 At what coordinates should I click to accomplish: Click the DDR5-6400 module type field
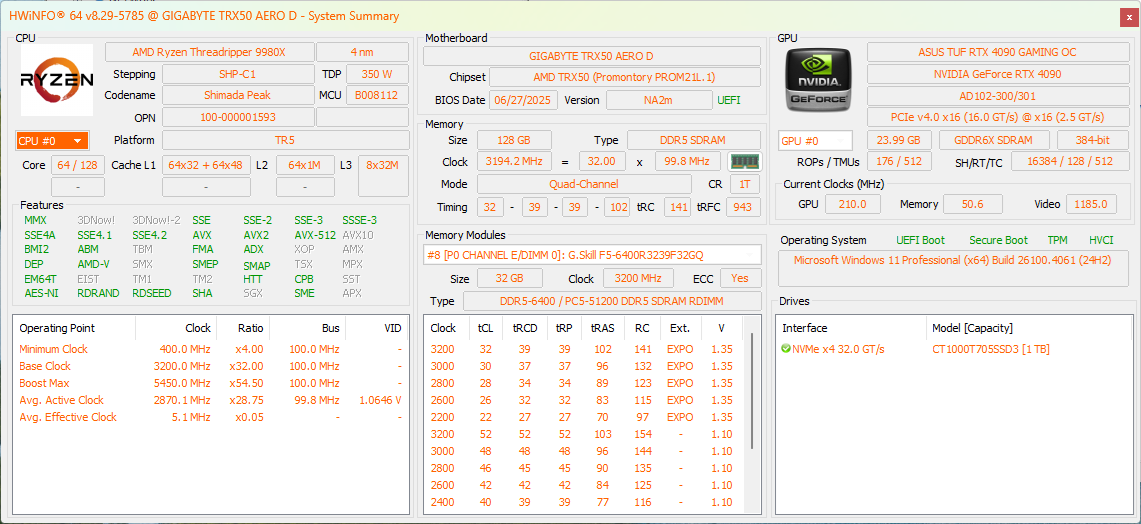coord(611,301)
